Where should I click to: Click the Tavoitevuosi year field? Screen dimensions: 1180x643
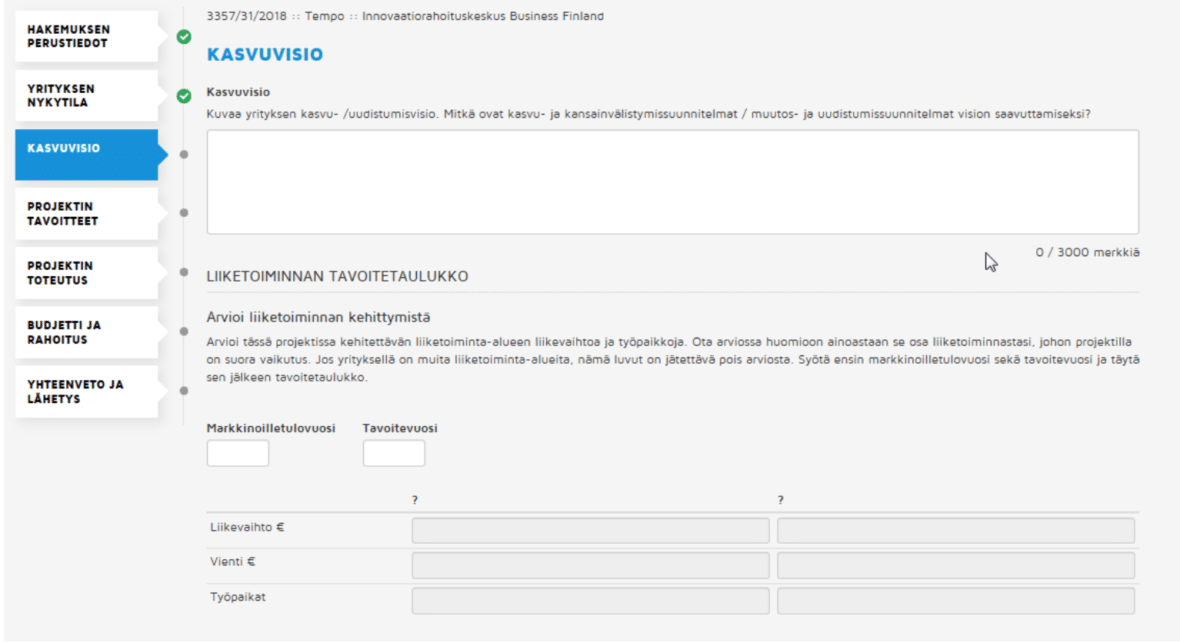[394, 453]
